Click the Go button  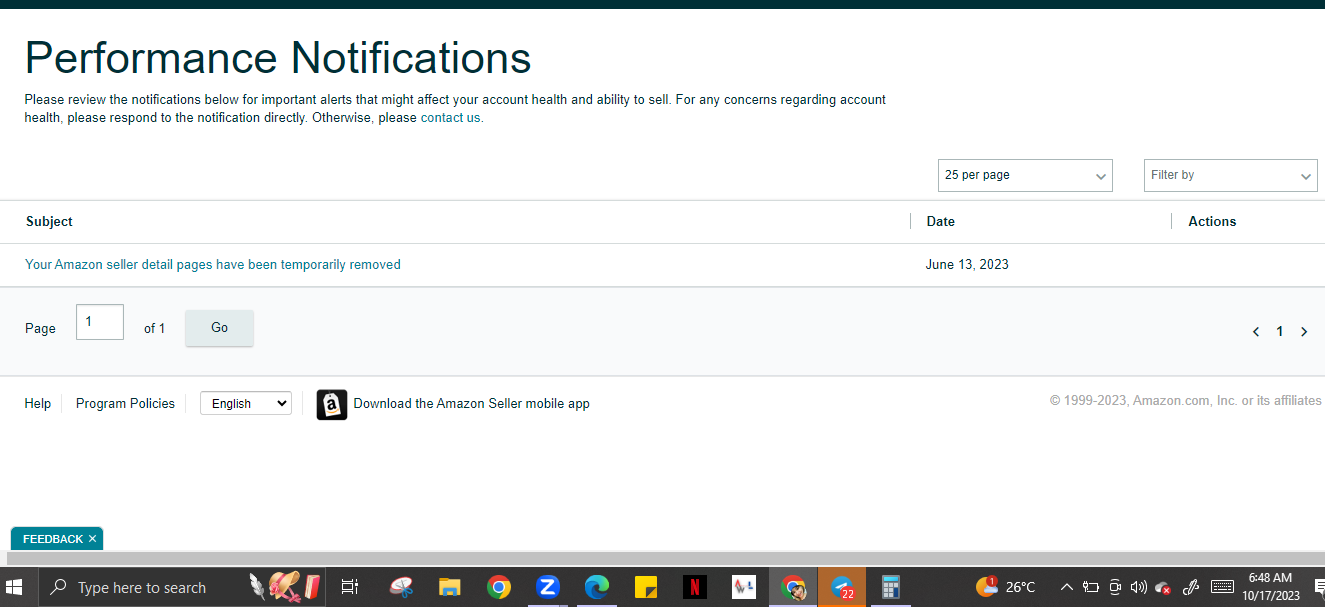(x=219, y=328)
